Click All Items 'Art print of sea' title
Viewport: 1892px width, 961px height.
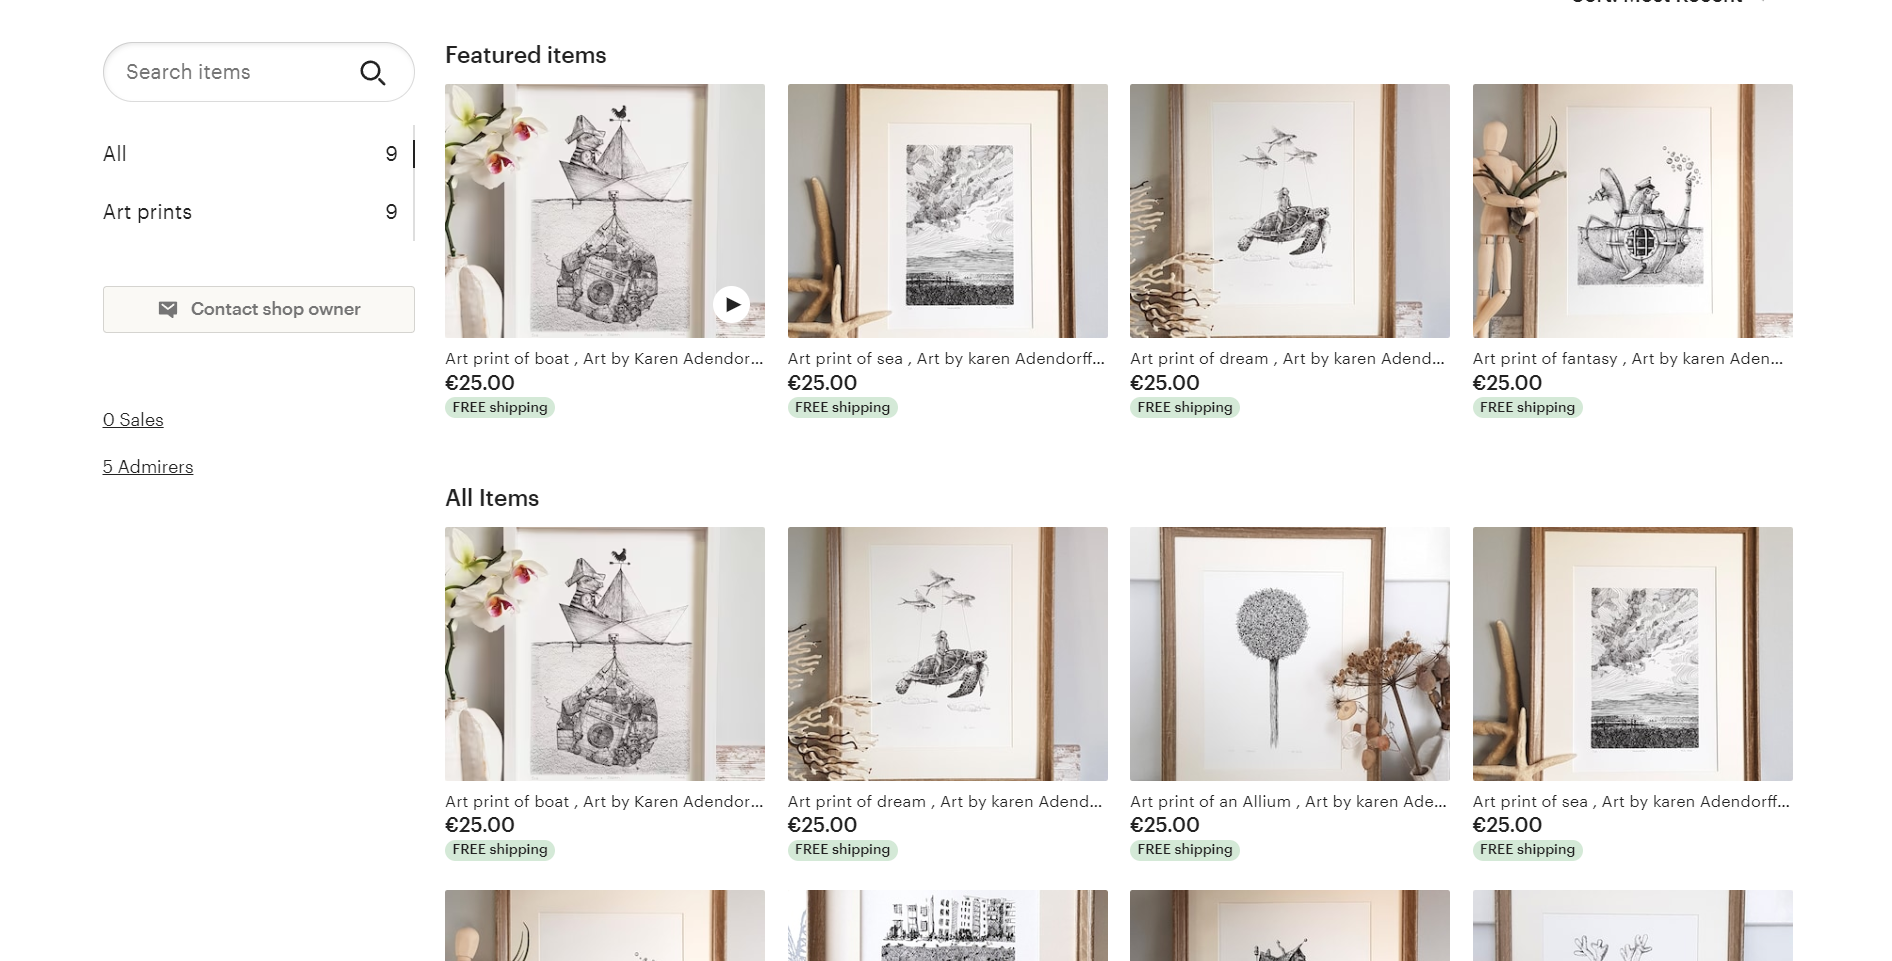pyautogui.click(x=1631, y=802)
